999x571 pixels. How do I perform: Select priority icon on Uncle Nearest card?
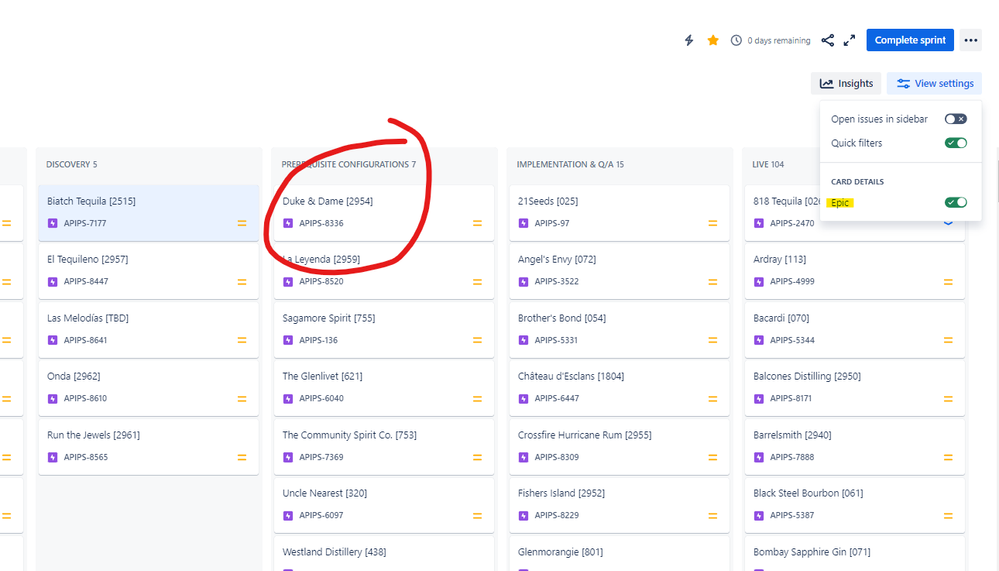477,516
